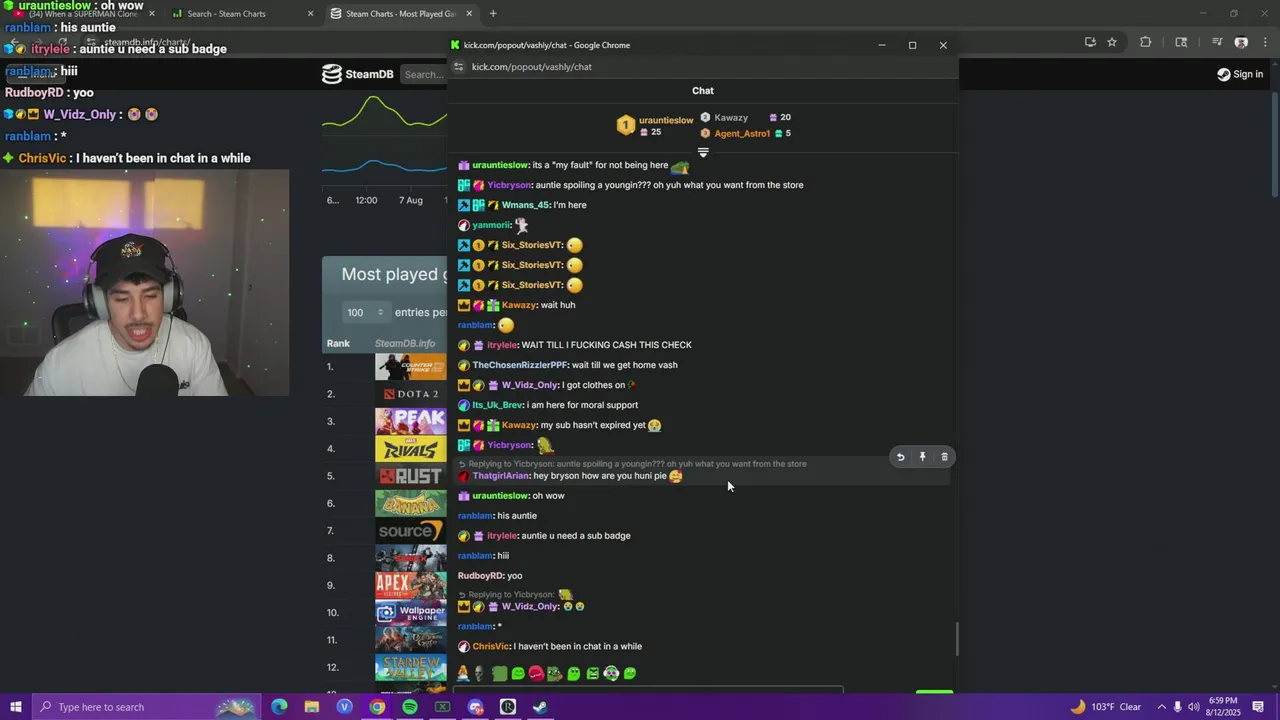Screen dimensions: 1280x720
Task: Sort the SteamDB table by Rank
Action: [338, 343]
